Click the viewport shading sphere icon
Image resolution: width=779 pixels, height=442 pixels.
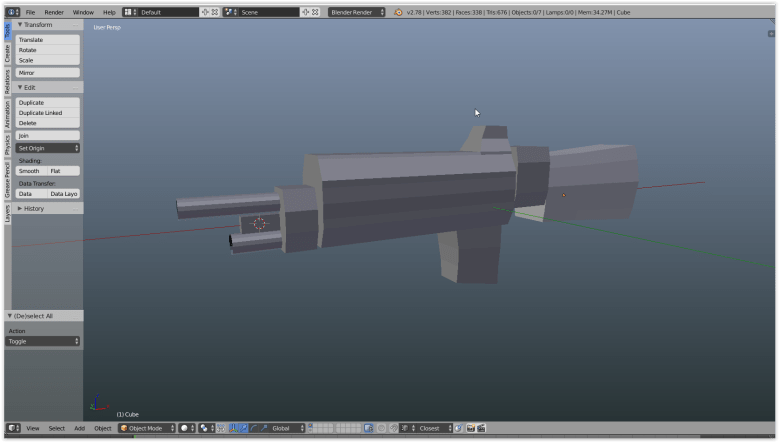pyautogui.click(x=186, y=428)
